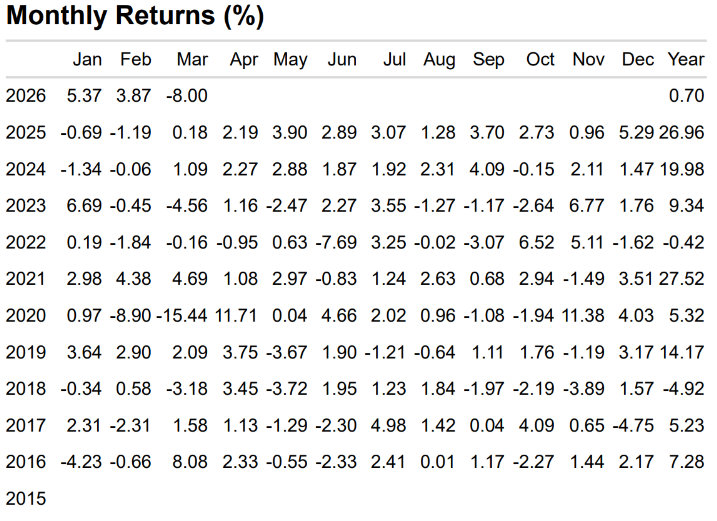Click the 27.52 yearly return for 2021
Image resolution: width=717 pixels, height=521 pixels.
coord(684,279)
